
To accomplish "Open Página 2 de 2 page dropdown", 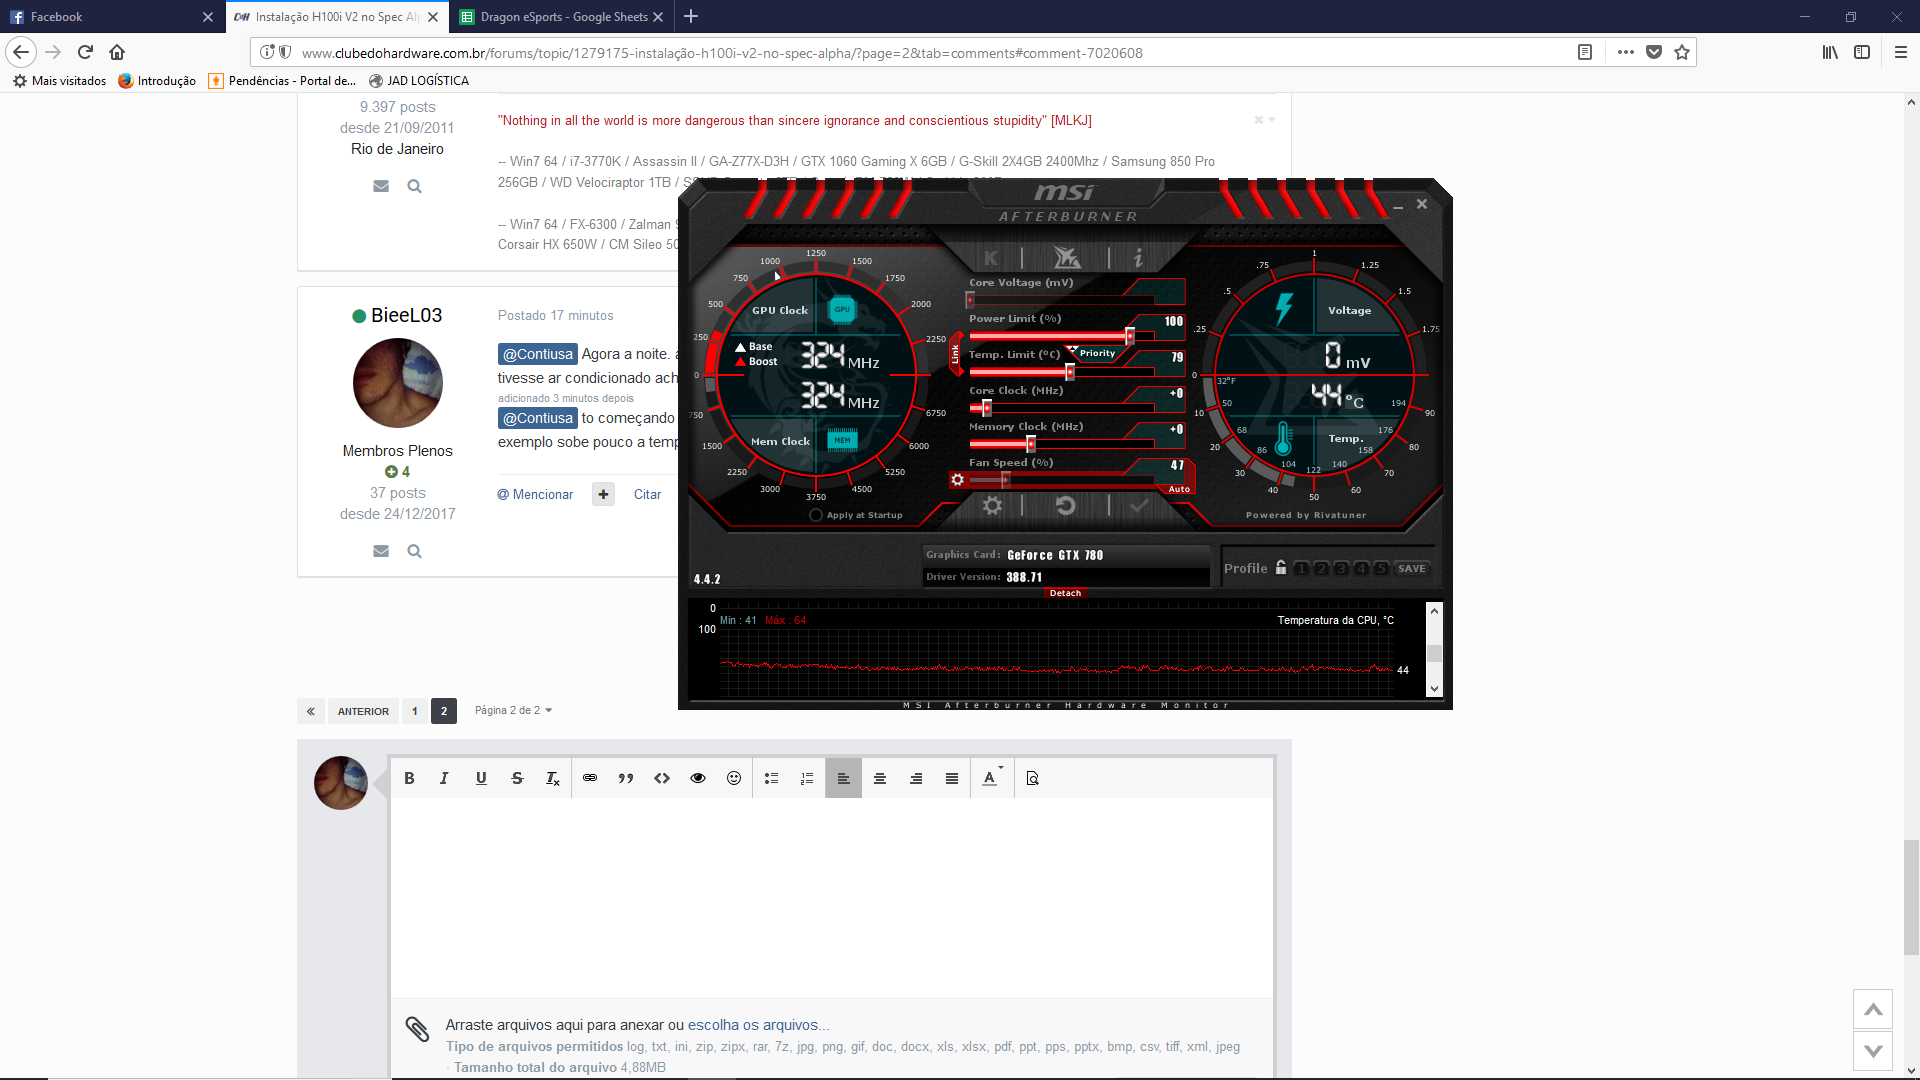I will click(513, 711).
